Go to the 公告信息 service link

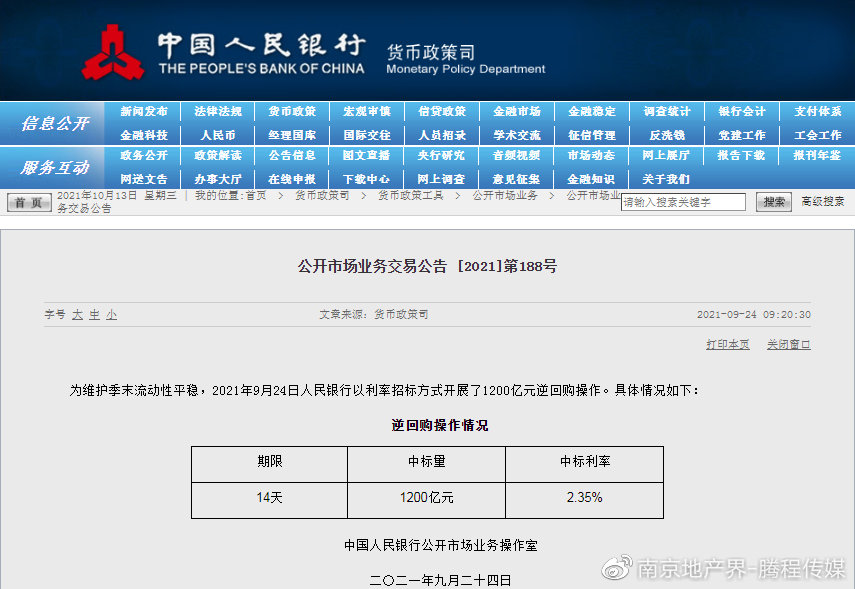click(x=292, y=155)
